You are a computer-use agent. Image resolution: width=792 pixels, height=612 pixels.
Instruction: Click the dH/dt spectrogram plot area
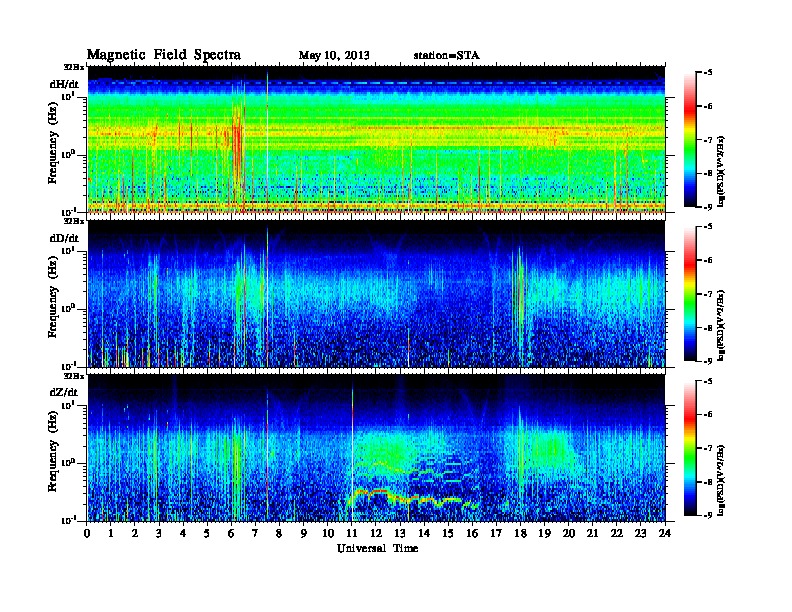[x=376, y=140]
